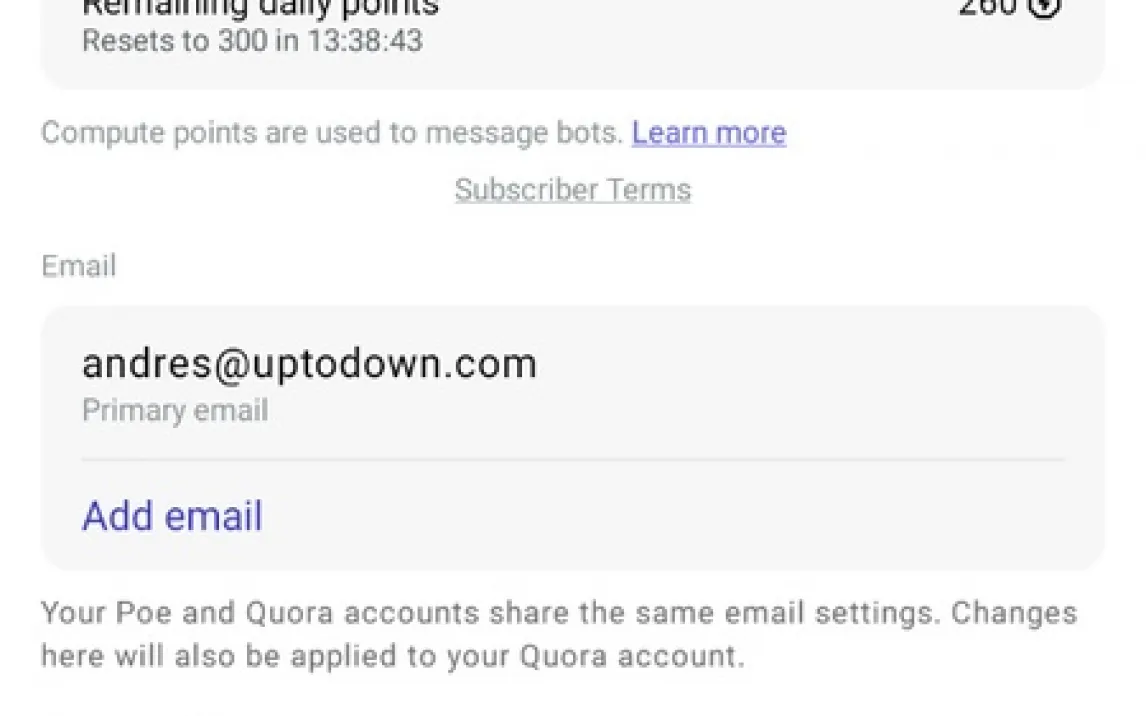Click the Email section heading
The image size is (1146, 716).
tap(78, 266)
